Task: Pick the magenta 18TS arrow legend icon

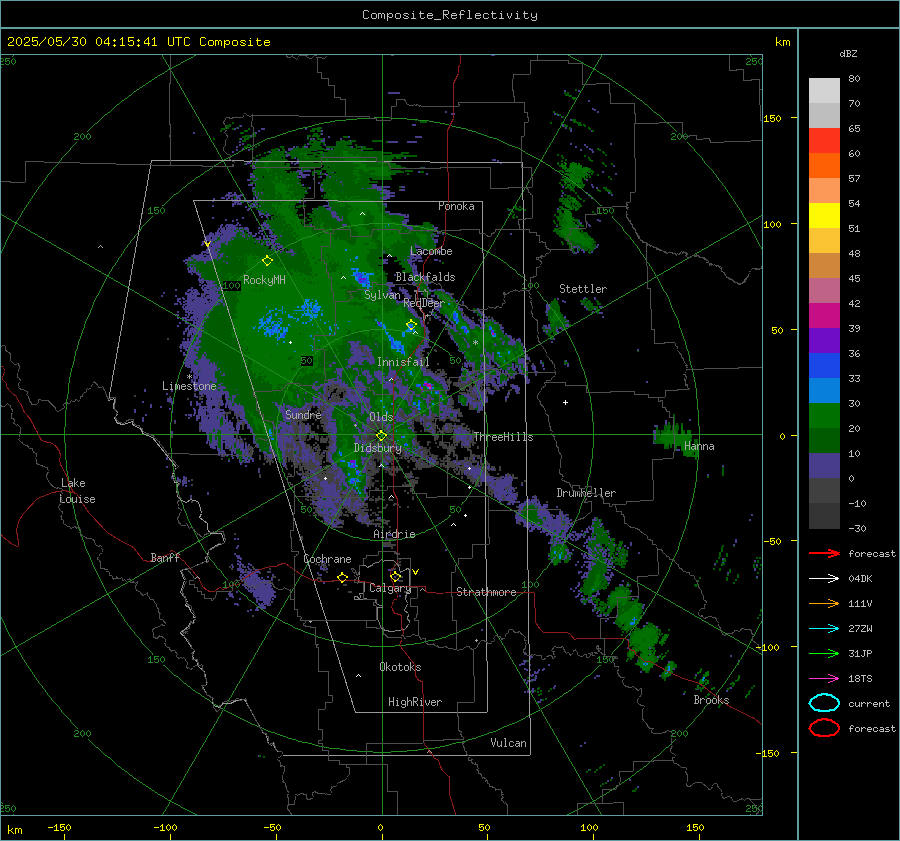Action: click(824, 679)
